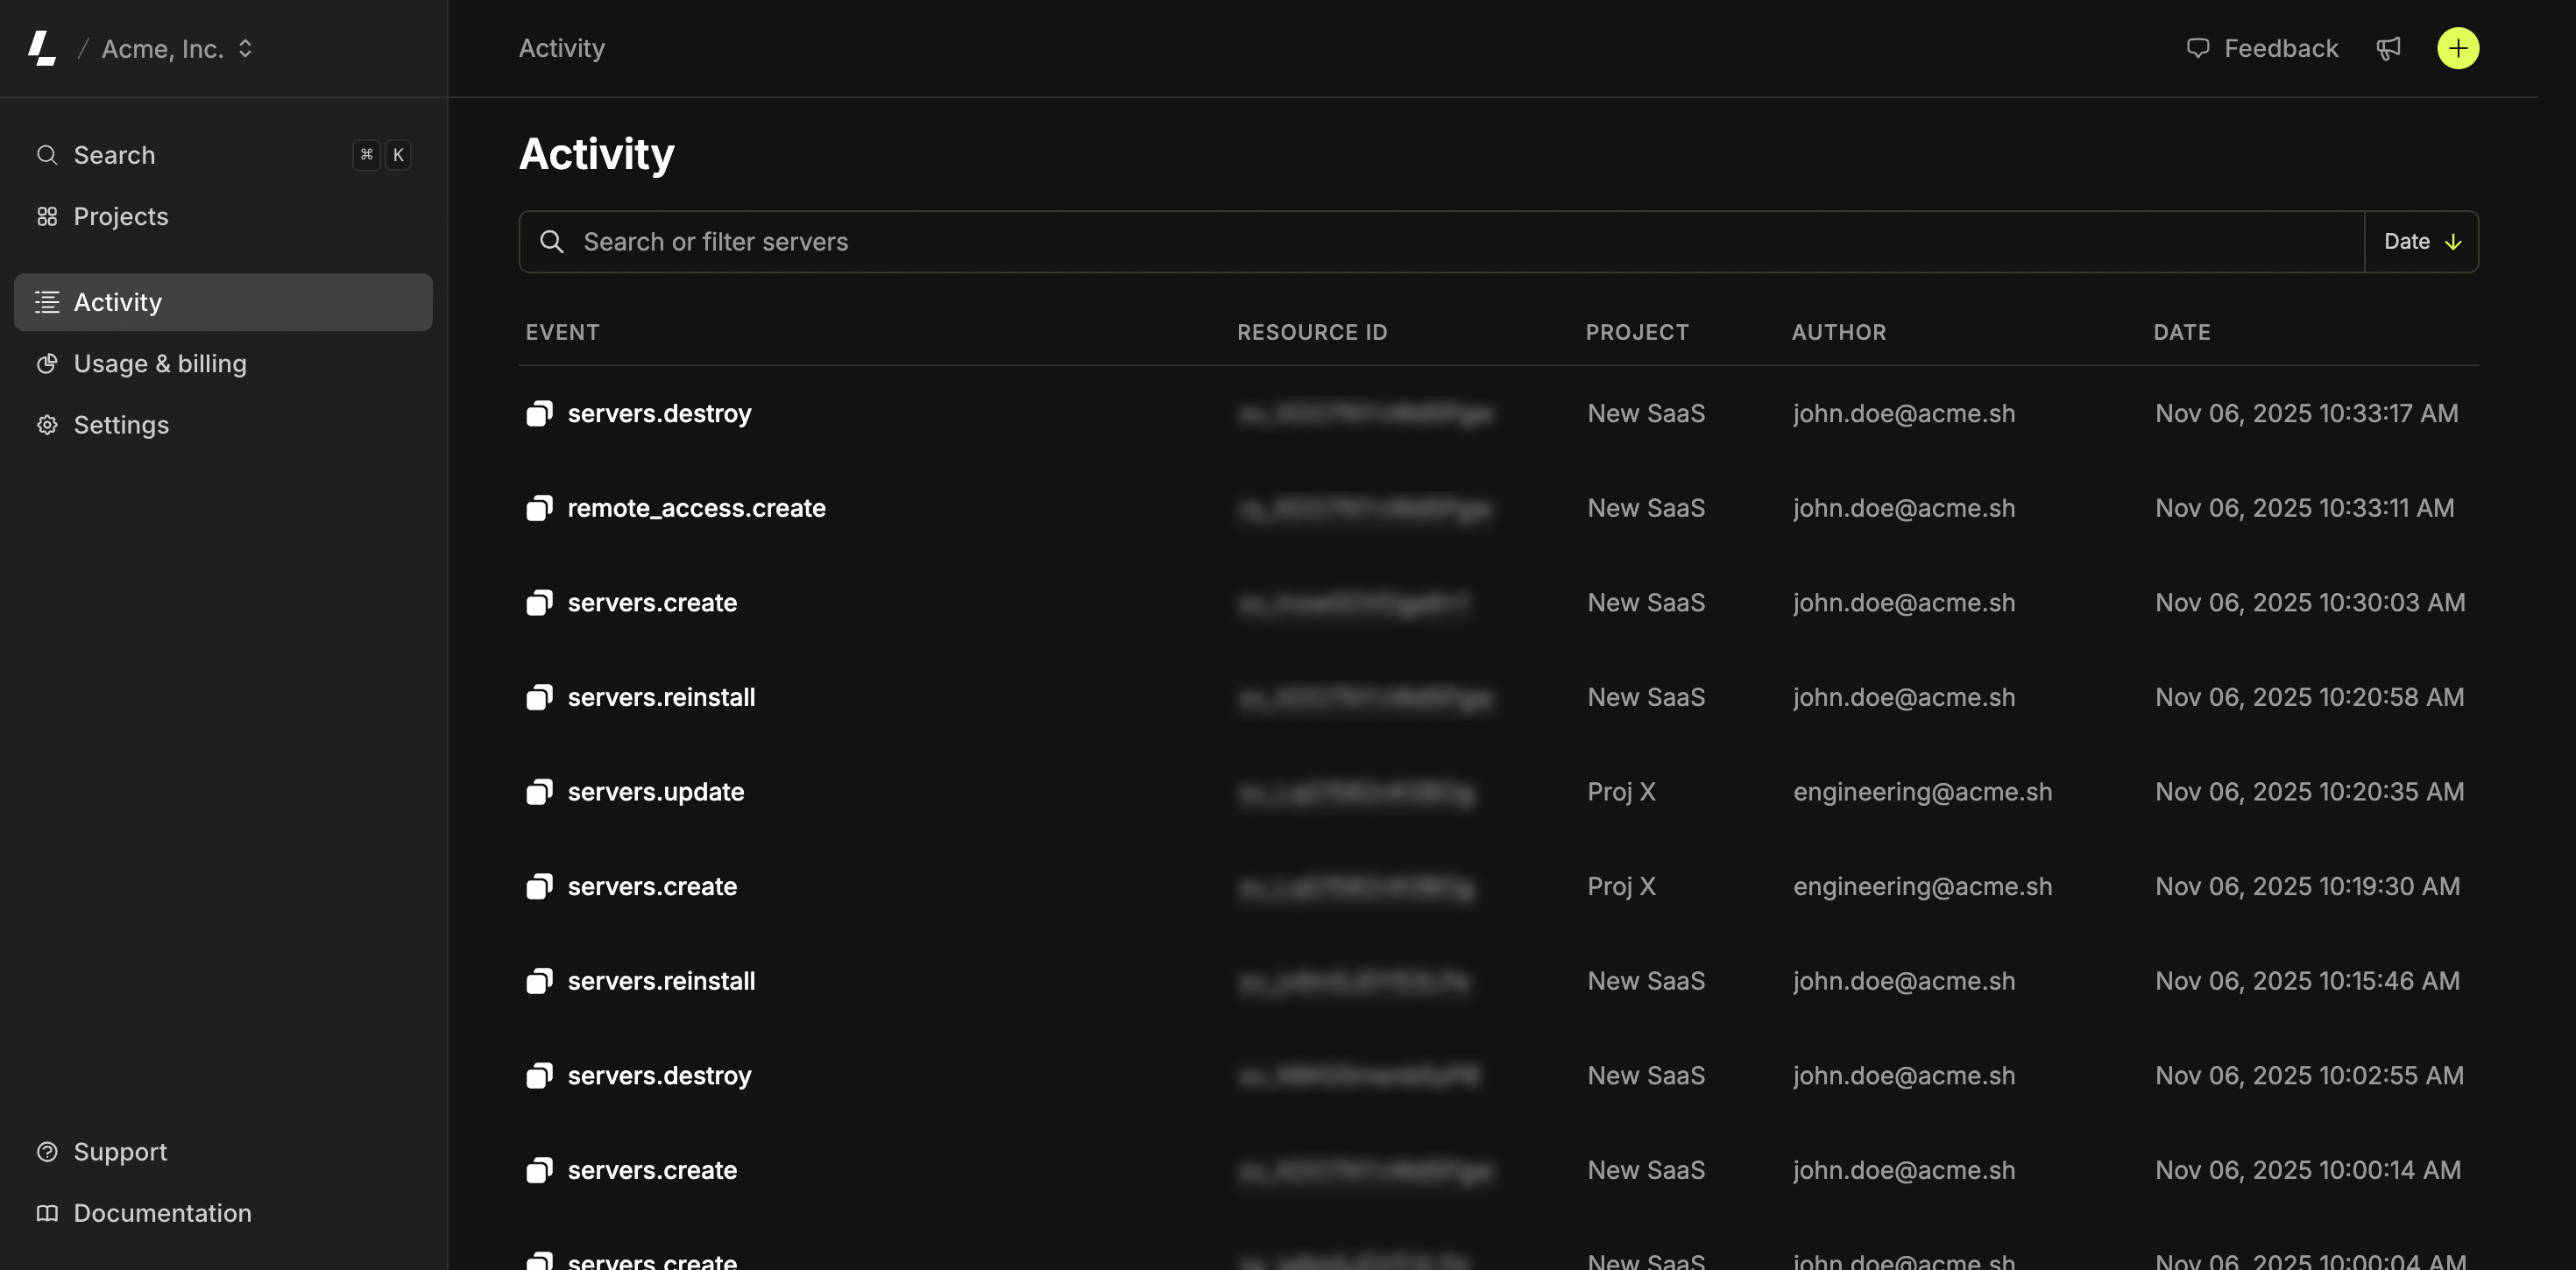This screenshot has width=2576, height=1270.
Task: Click the Feedback button
Action: pyautogui.click(x=2263, y=48)
